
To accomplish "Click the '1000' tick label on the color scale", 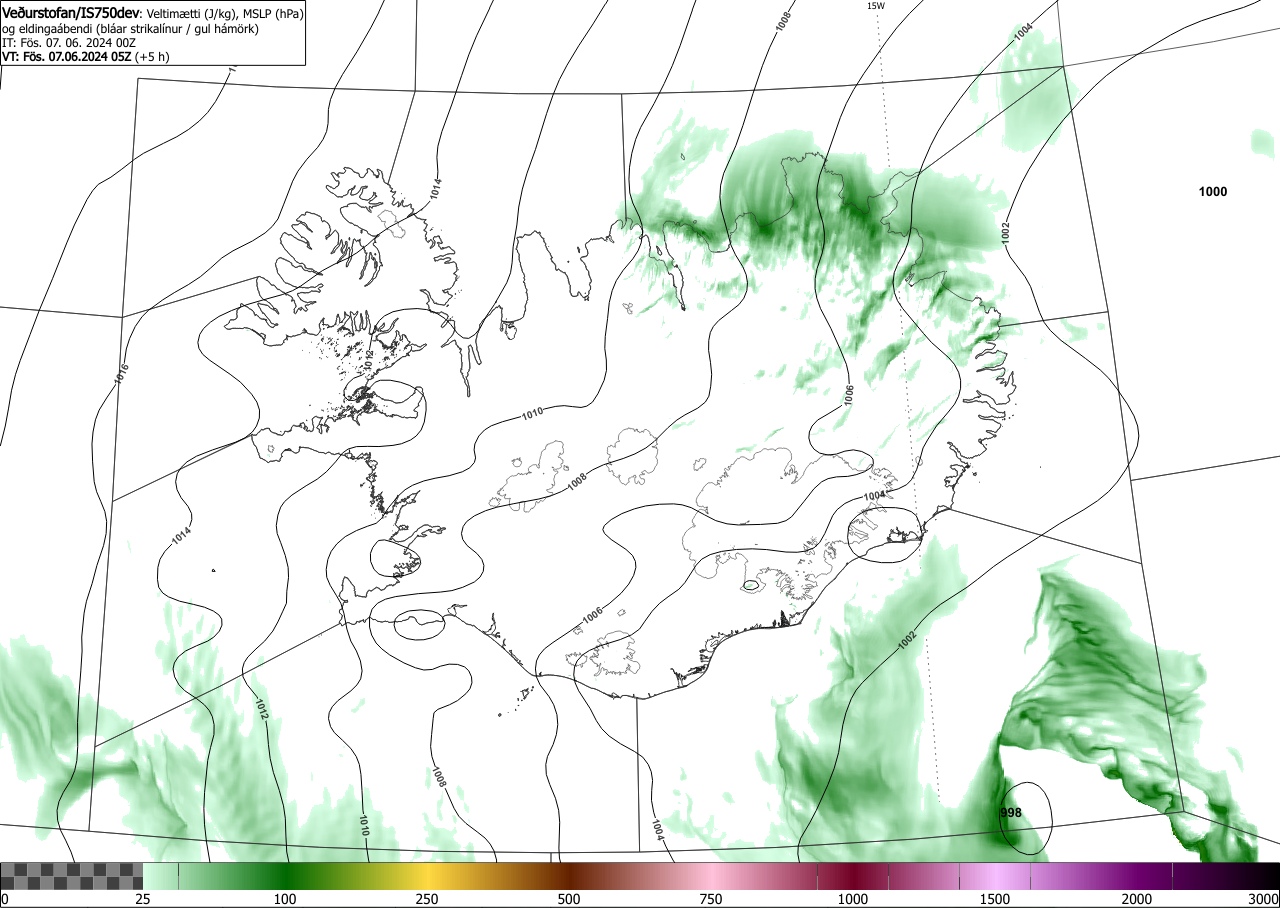I will tap(853, 899).
